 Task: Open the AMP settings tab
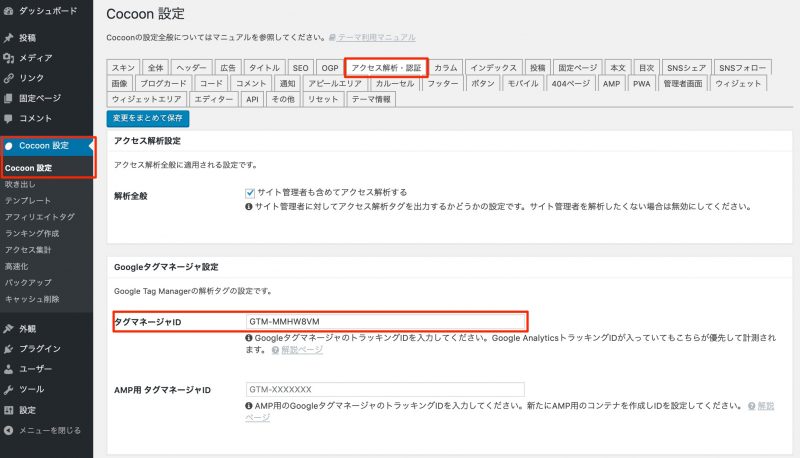pos(611,84)
